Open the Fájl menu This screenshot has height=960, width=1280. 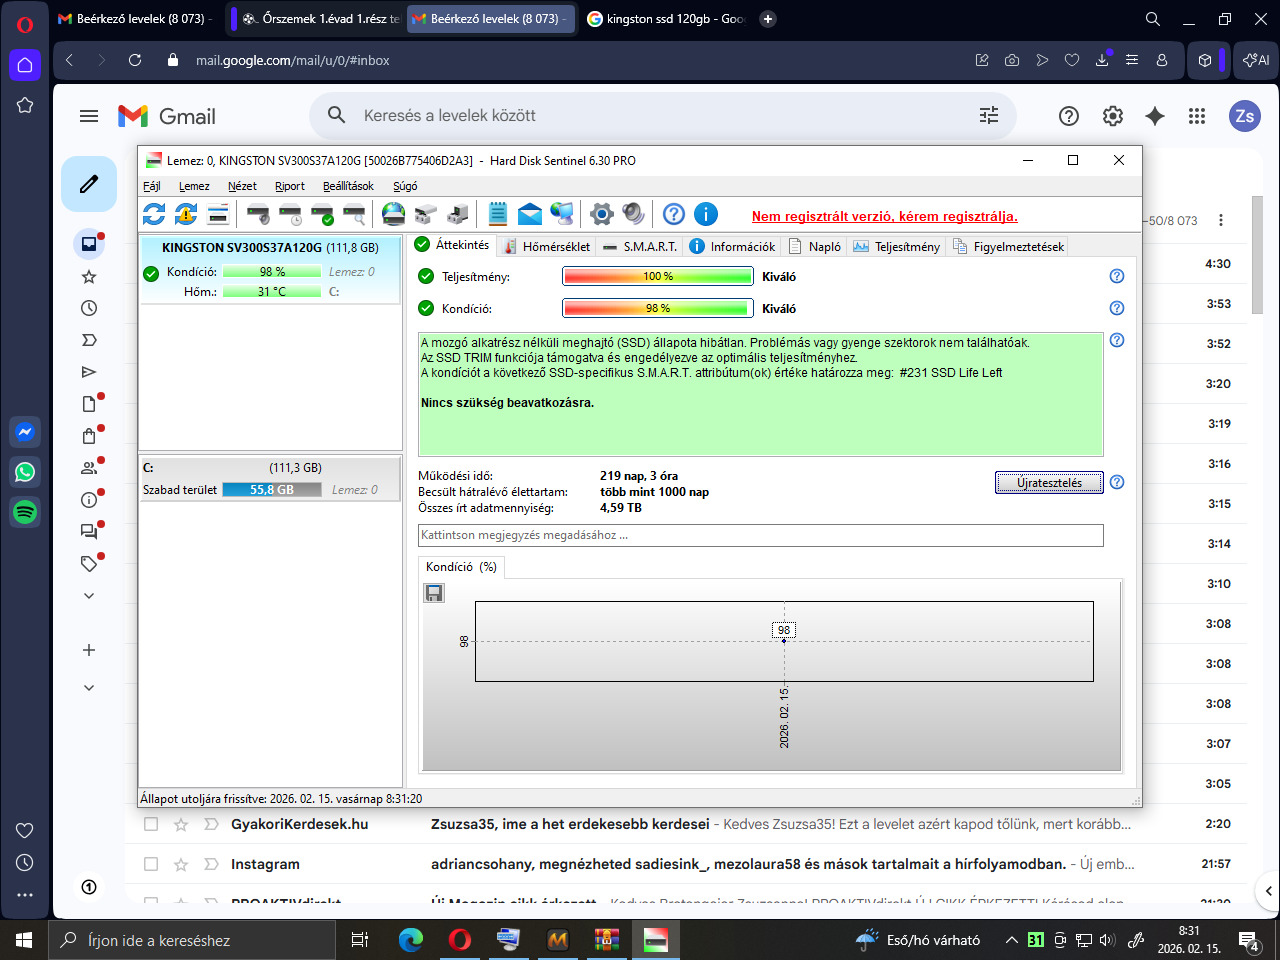[x=152, y=186]
